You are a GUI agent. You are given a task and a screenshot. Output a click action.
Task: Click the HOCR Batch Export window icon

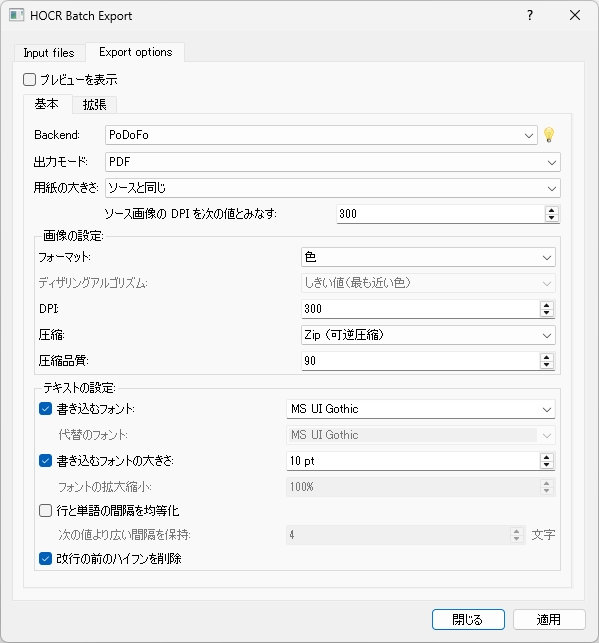pos(16,16)
